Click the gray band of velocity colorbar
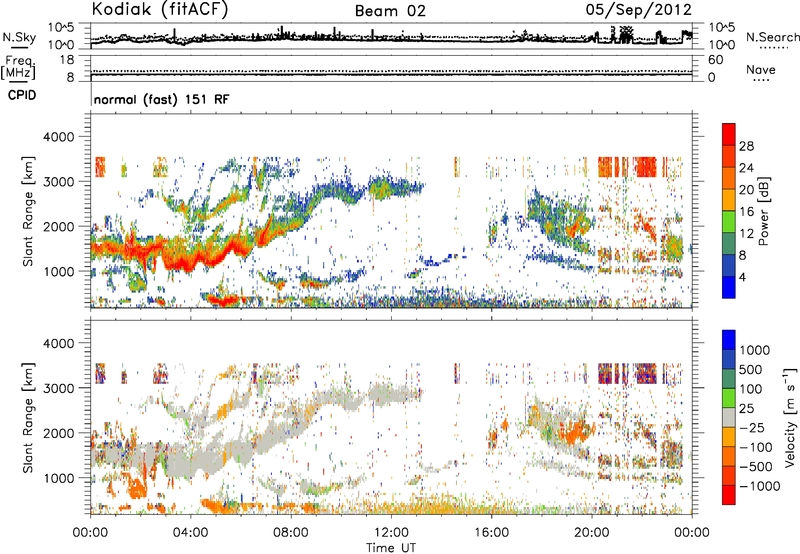This screenshot has height=554, width=800. [729, 417]
